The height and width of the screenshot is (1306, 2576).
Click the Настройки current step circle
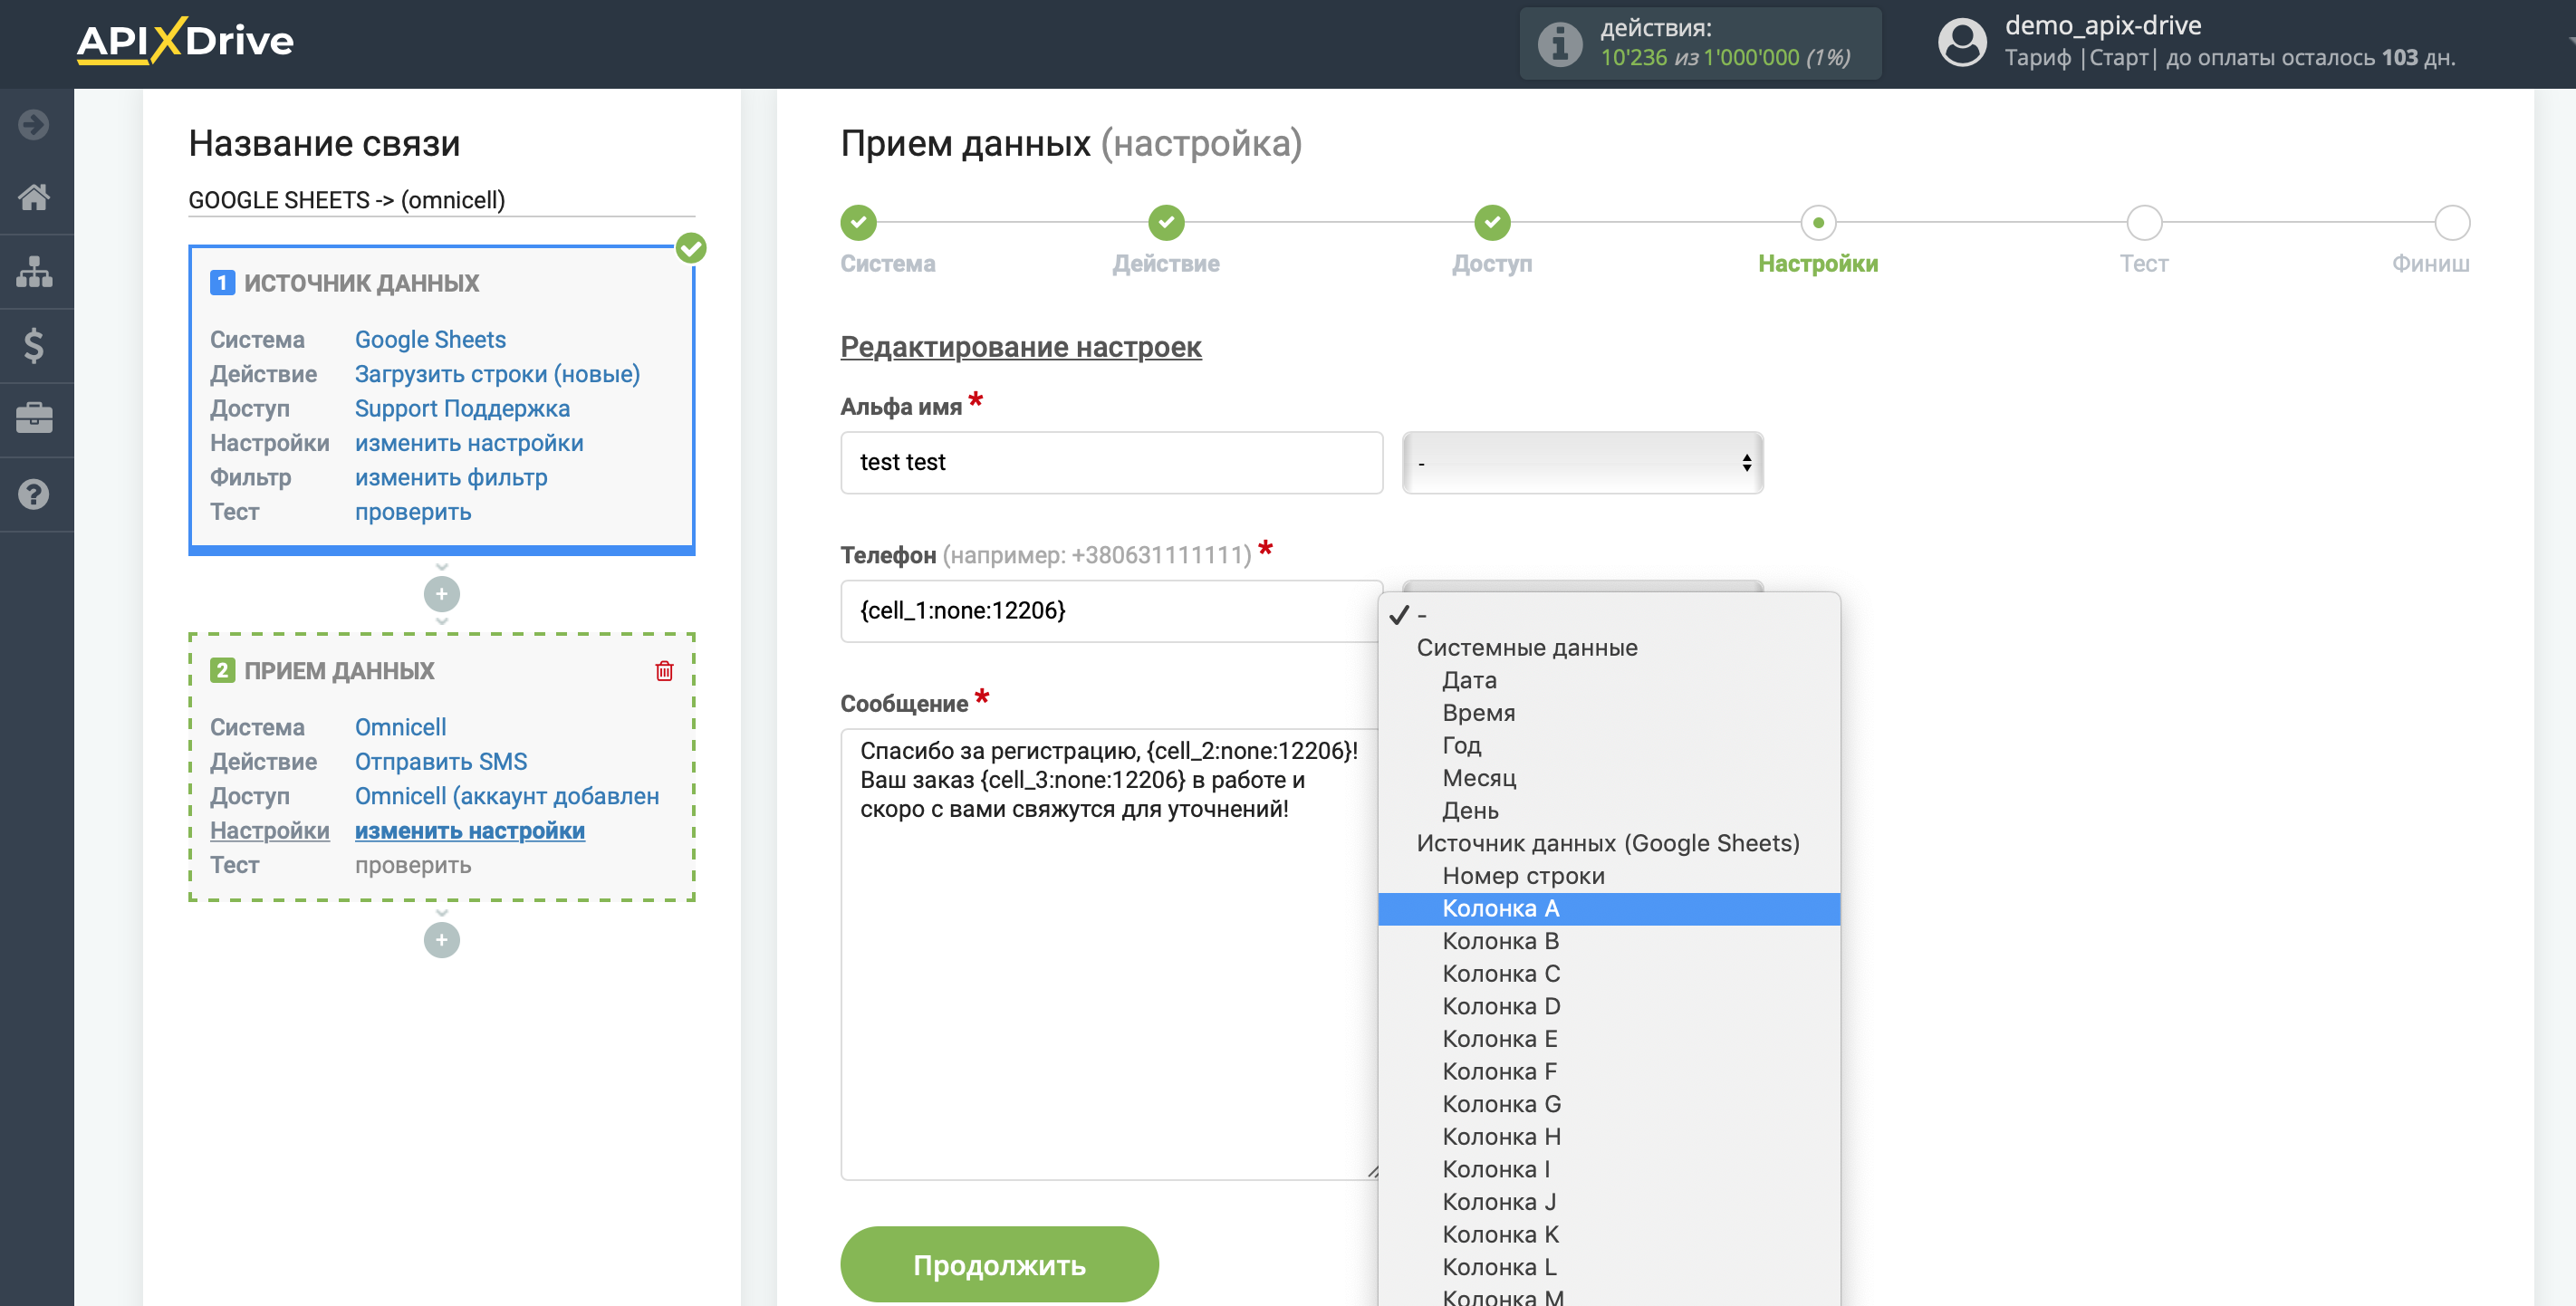(x=1818, y=223)
